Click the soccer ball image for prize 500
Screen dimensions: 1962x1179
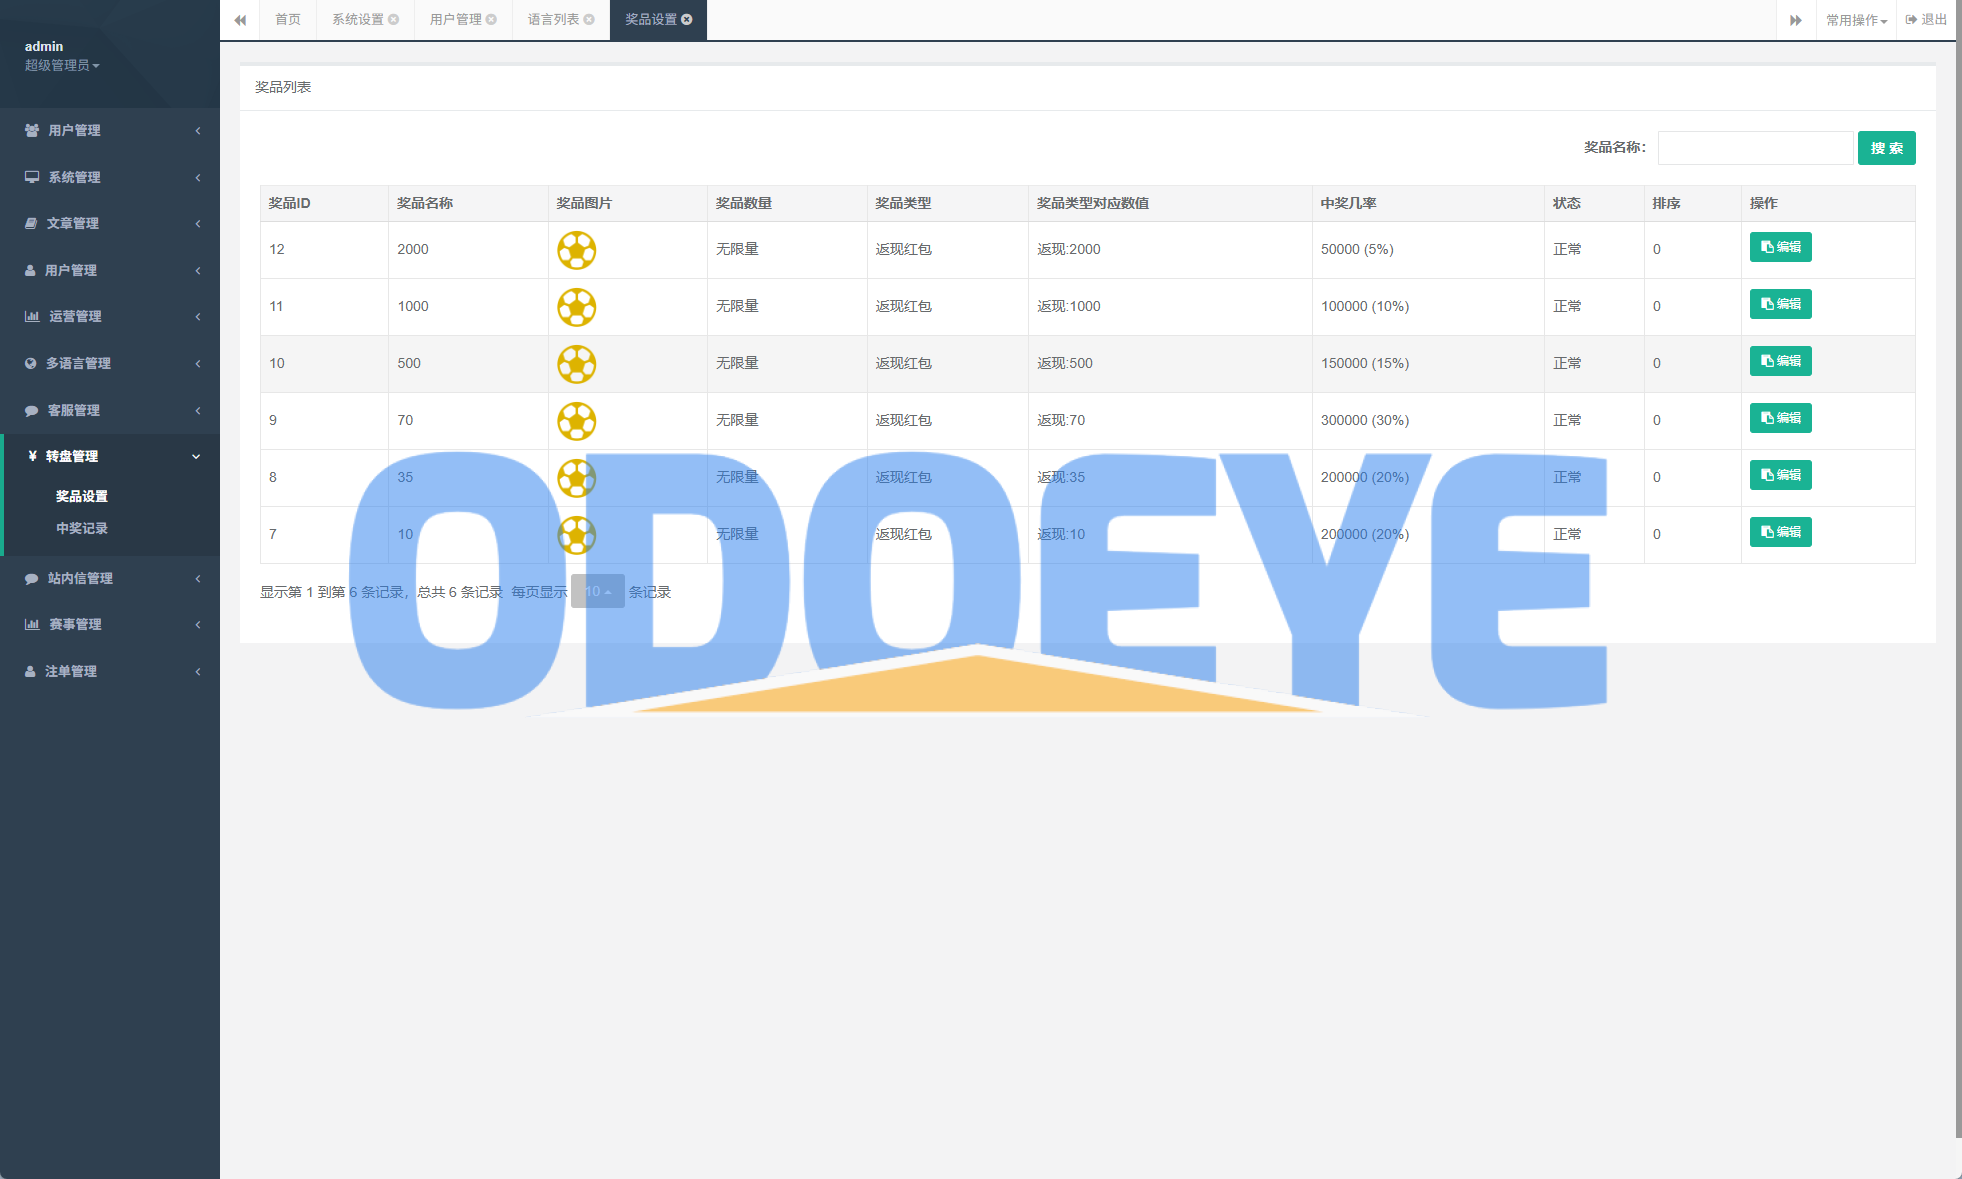pos(577,364)
